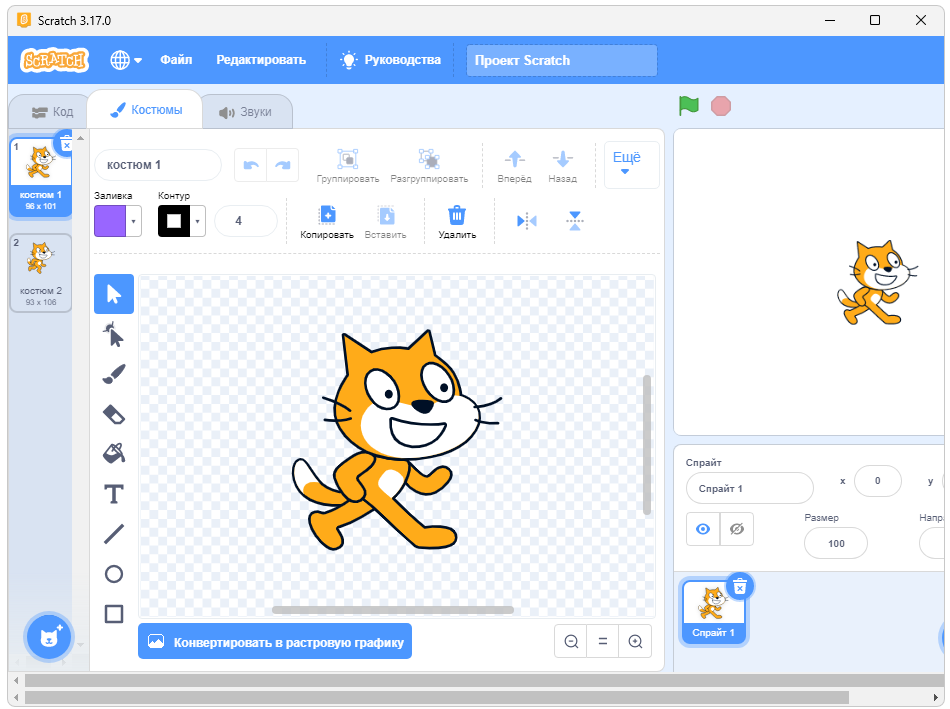The image size is (950, 709).
Task: Select the Спрайт 1 sprite thumbnail
Action: (714, 612)
